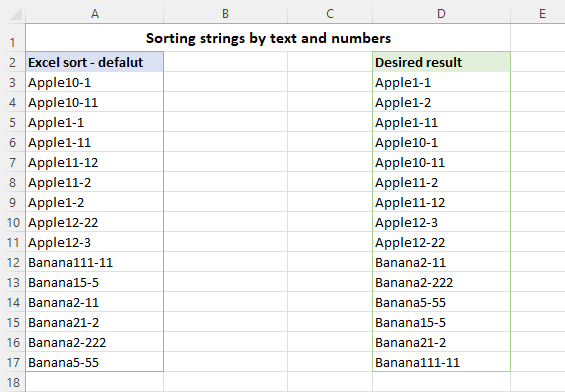Select cell A16 containing Banana2-222
The image size is (565, 392).
point(94,342)
